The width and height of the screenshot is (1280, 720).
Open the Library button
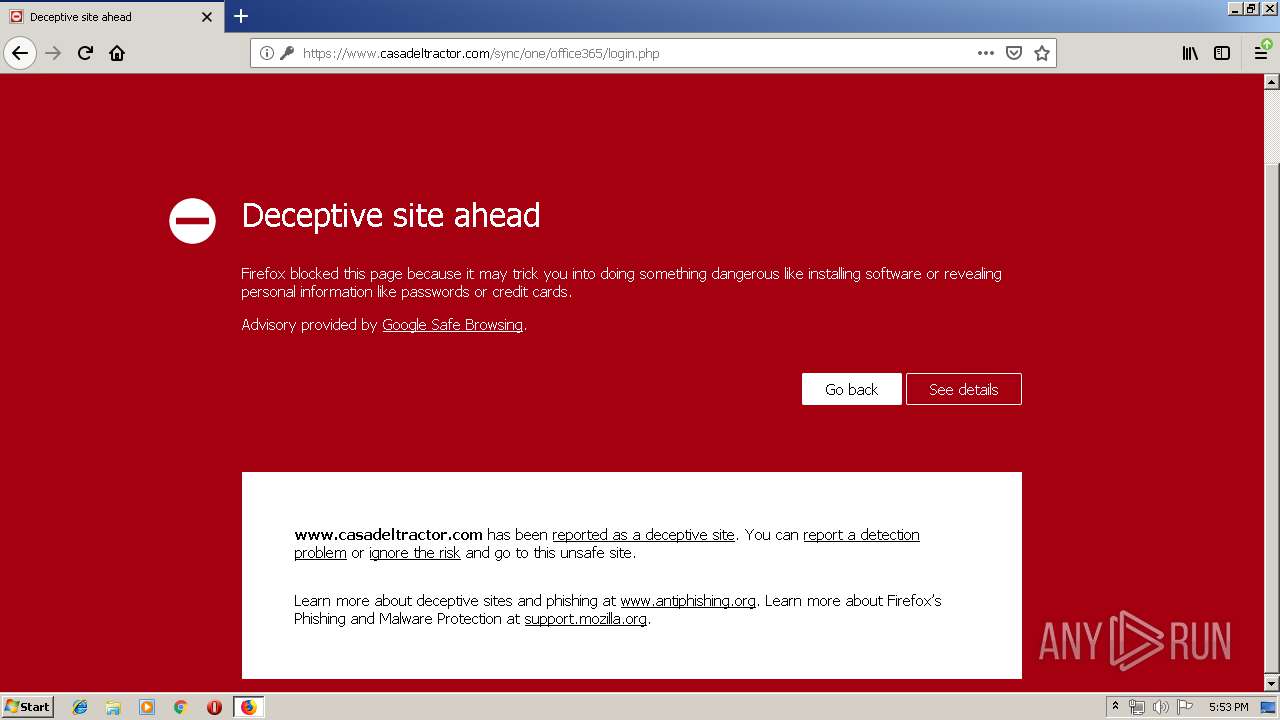coord(1190,53)
